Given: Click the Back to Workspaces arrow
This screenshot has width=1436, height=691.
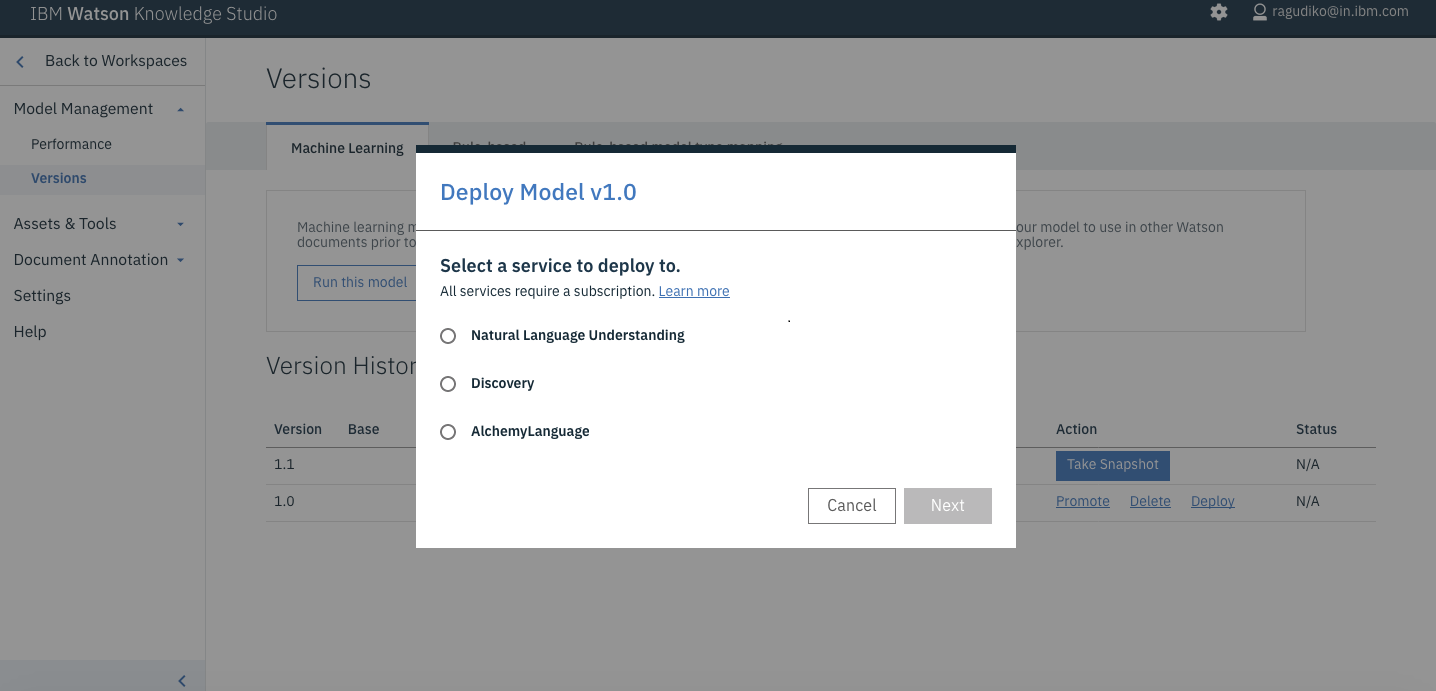Looking at the screenshot, I should click(x=20, y=62).
